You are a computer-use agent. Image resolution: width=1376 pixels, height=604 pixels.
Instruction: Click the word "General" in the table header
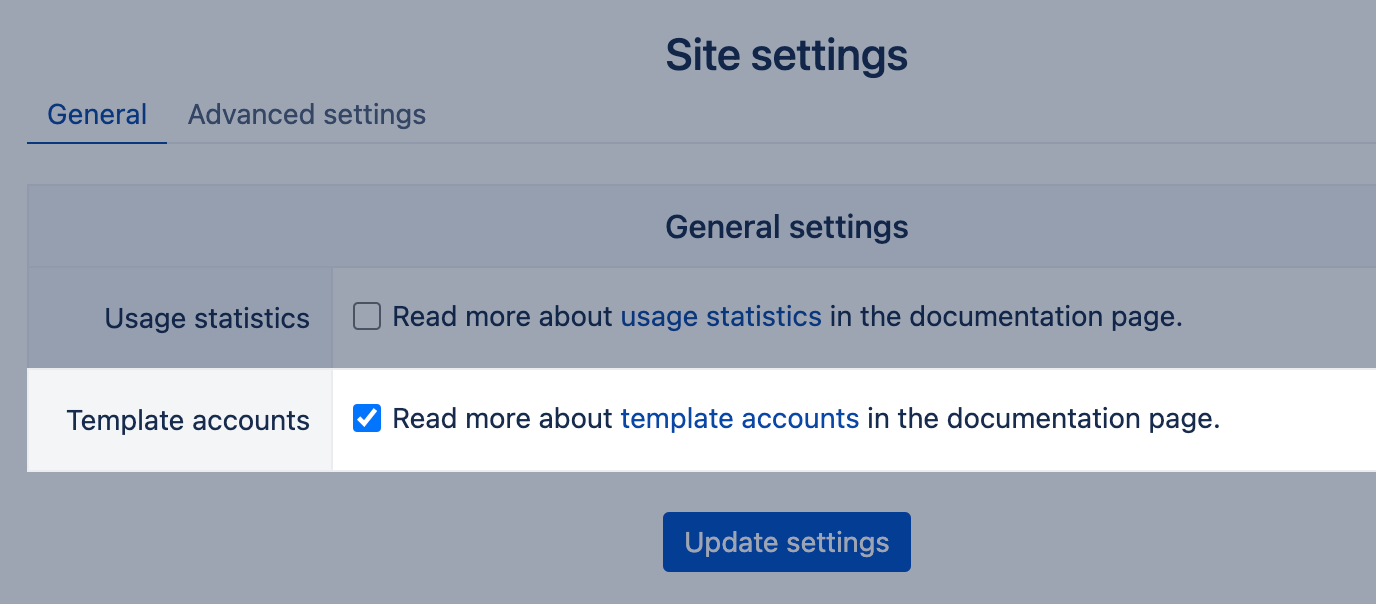pos(722,227)
